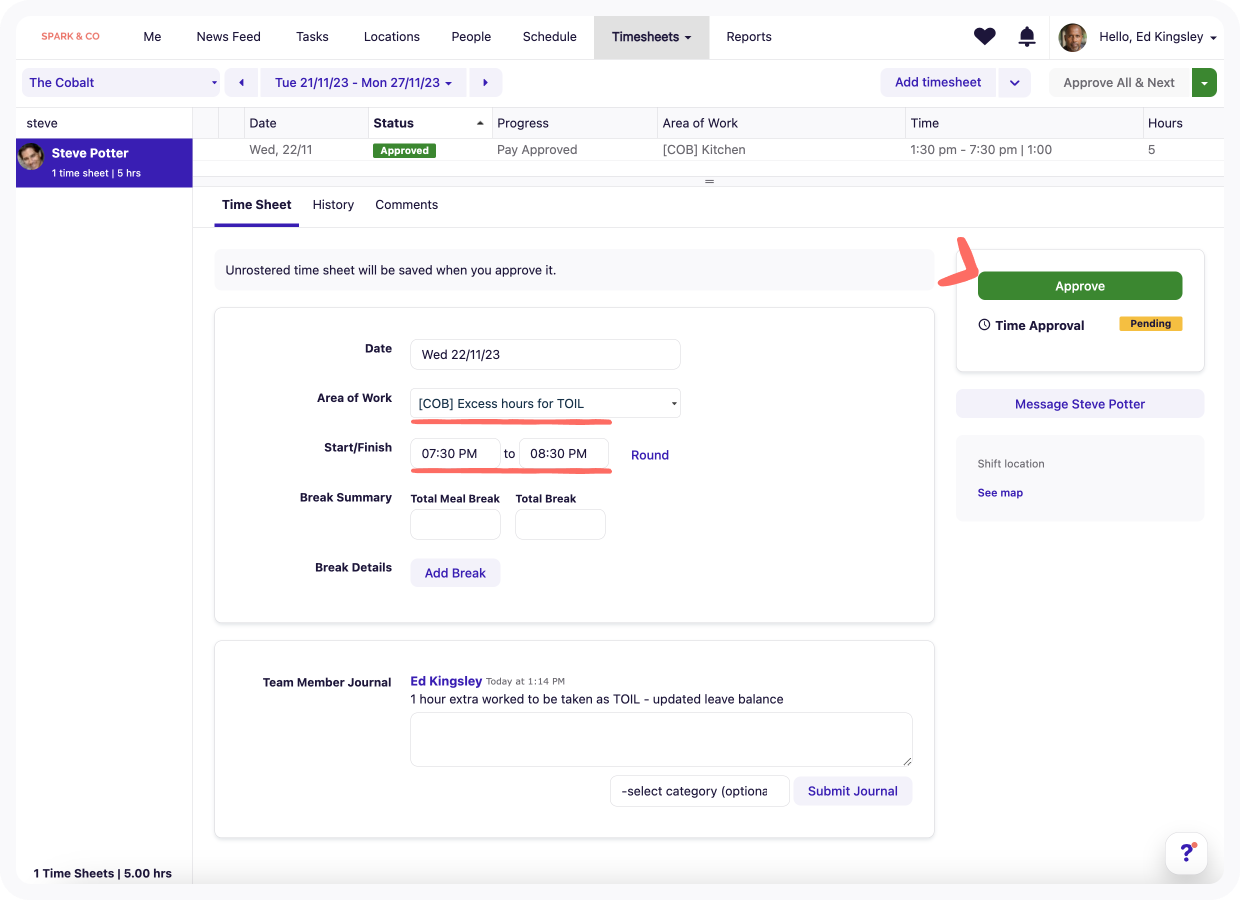This screenshot has width=1240, height=900.
Task: Select the Time Sheet tab
Action: tap(257, 205)
